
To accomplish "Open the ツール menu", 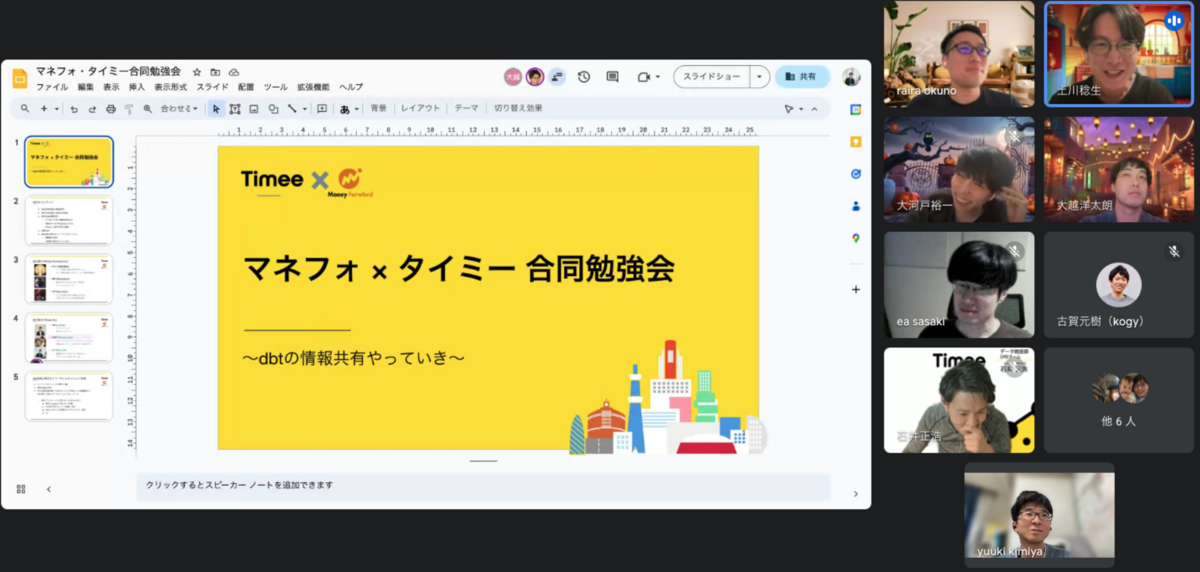I will click(x=275, y=87).
